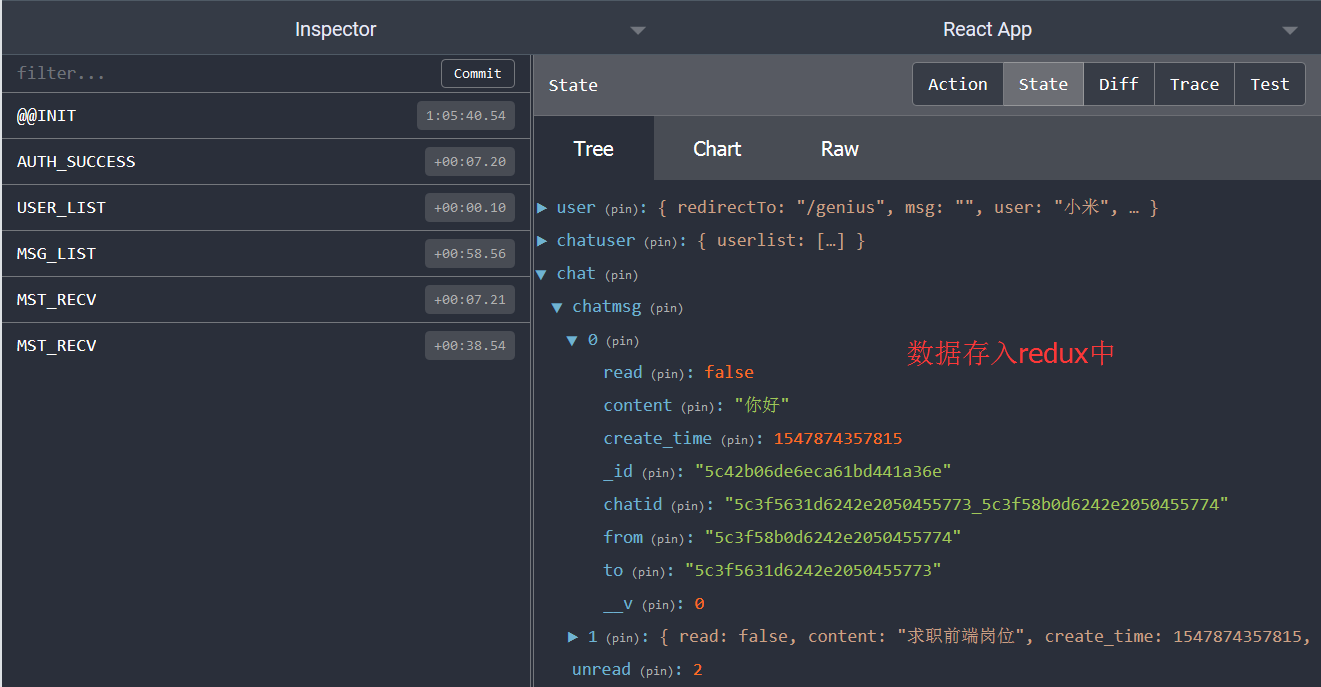
Task: Click the unread key label
Action: tap(601, 669)
